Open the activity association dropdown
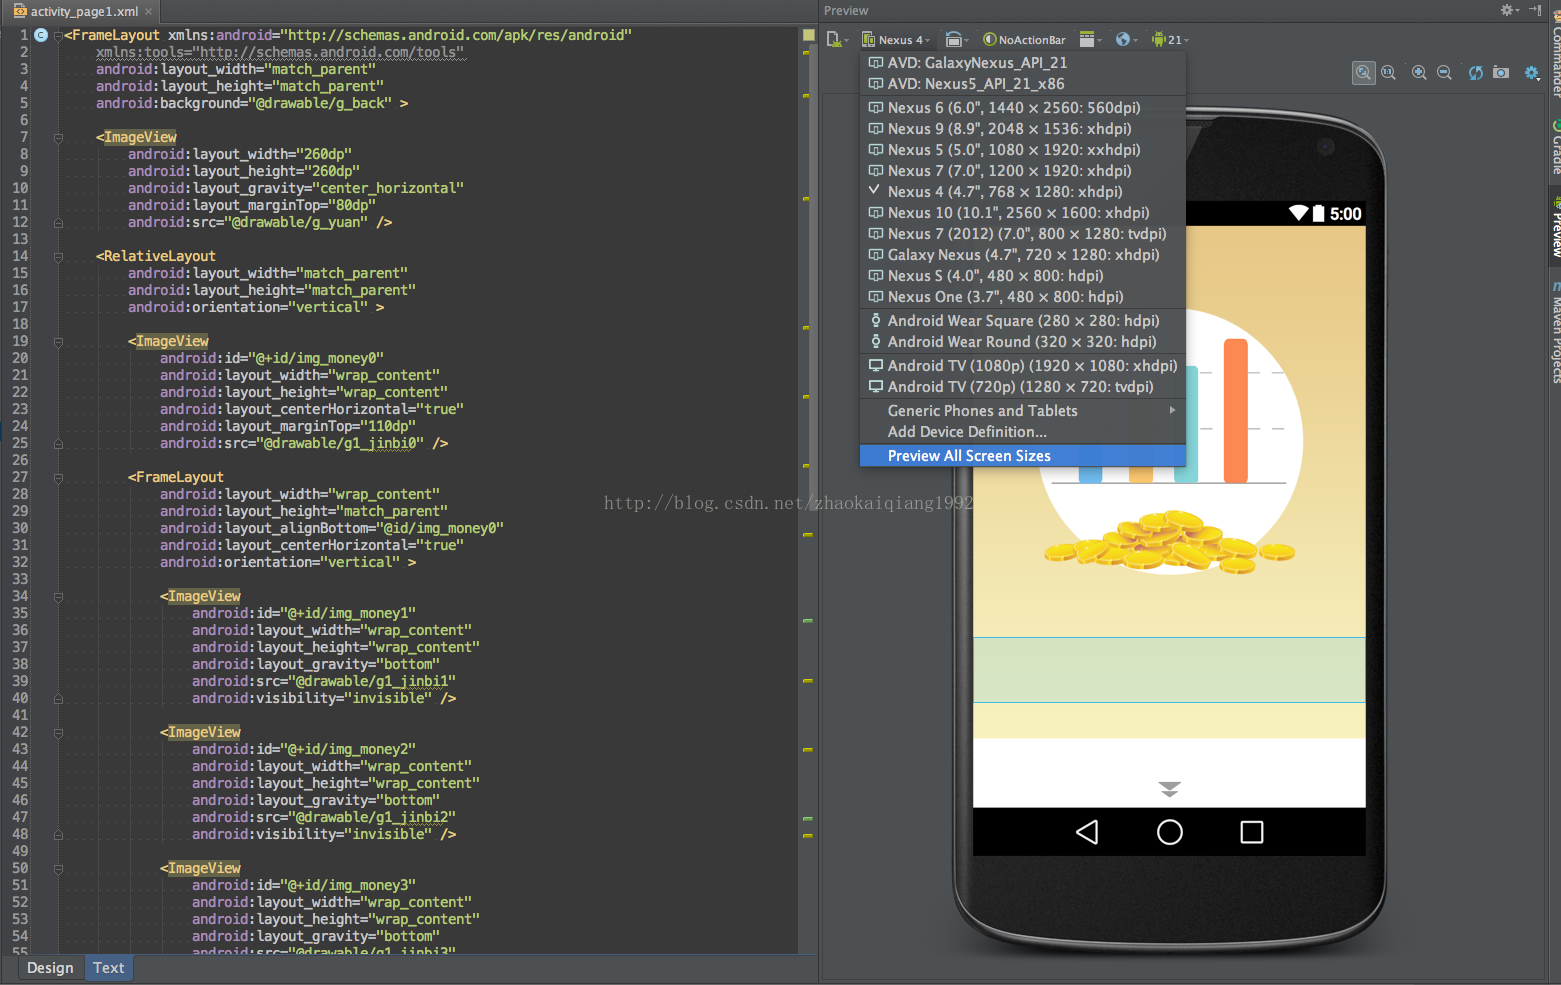Screen dimensions: 1561x985 click(1090, 40)
